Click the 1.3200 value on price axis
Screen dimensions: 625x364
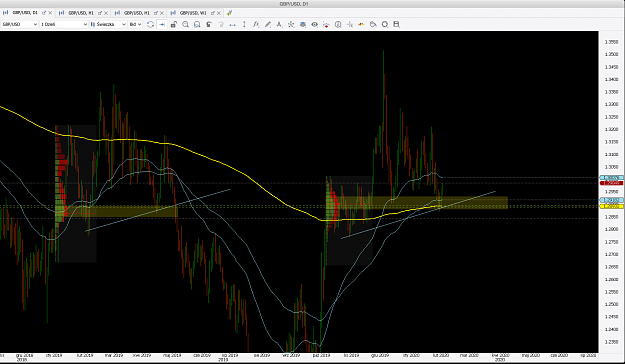[x=611, y=129]
